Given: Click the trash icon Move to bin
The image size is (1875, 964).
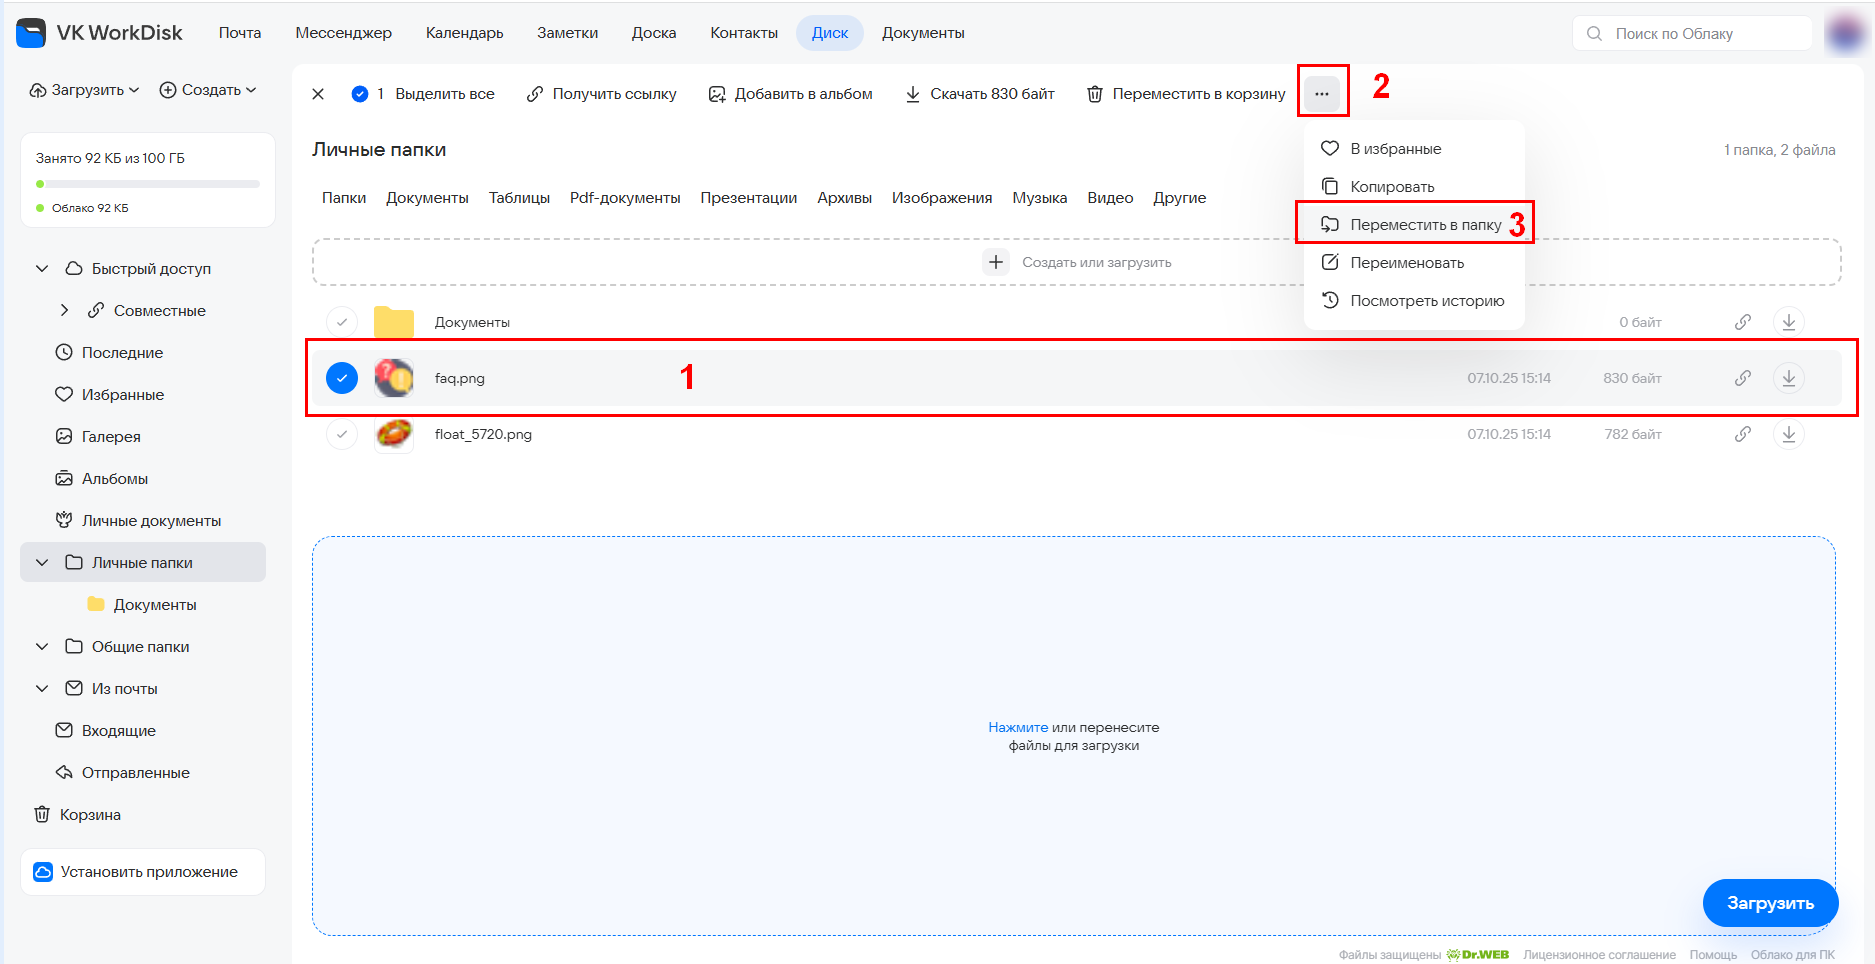Looking at the screenshot, I should click(1095, 94).
